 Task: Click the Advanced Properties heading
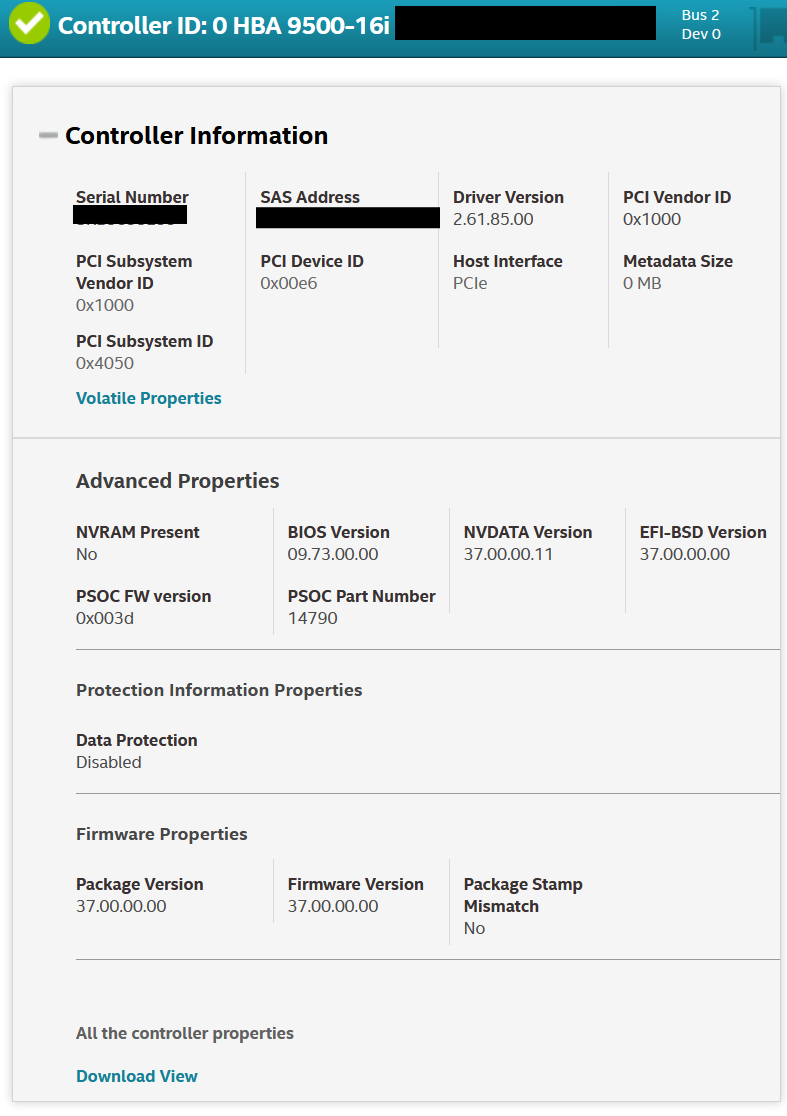[177, 481]
